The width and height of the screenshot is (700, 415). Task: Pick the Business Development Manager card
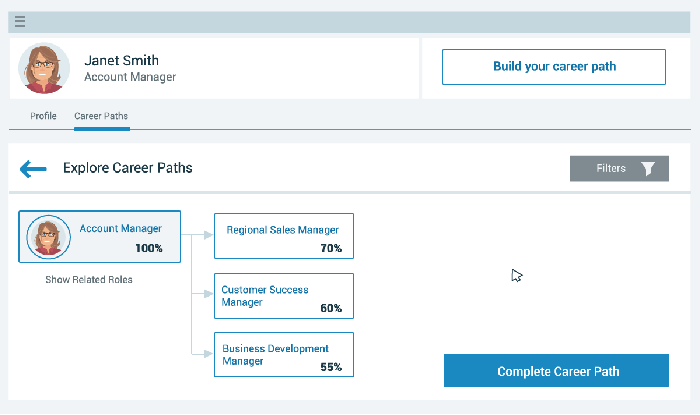[x=284, y=355]
